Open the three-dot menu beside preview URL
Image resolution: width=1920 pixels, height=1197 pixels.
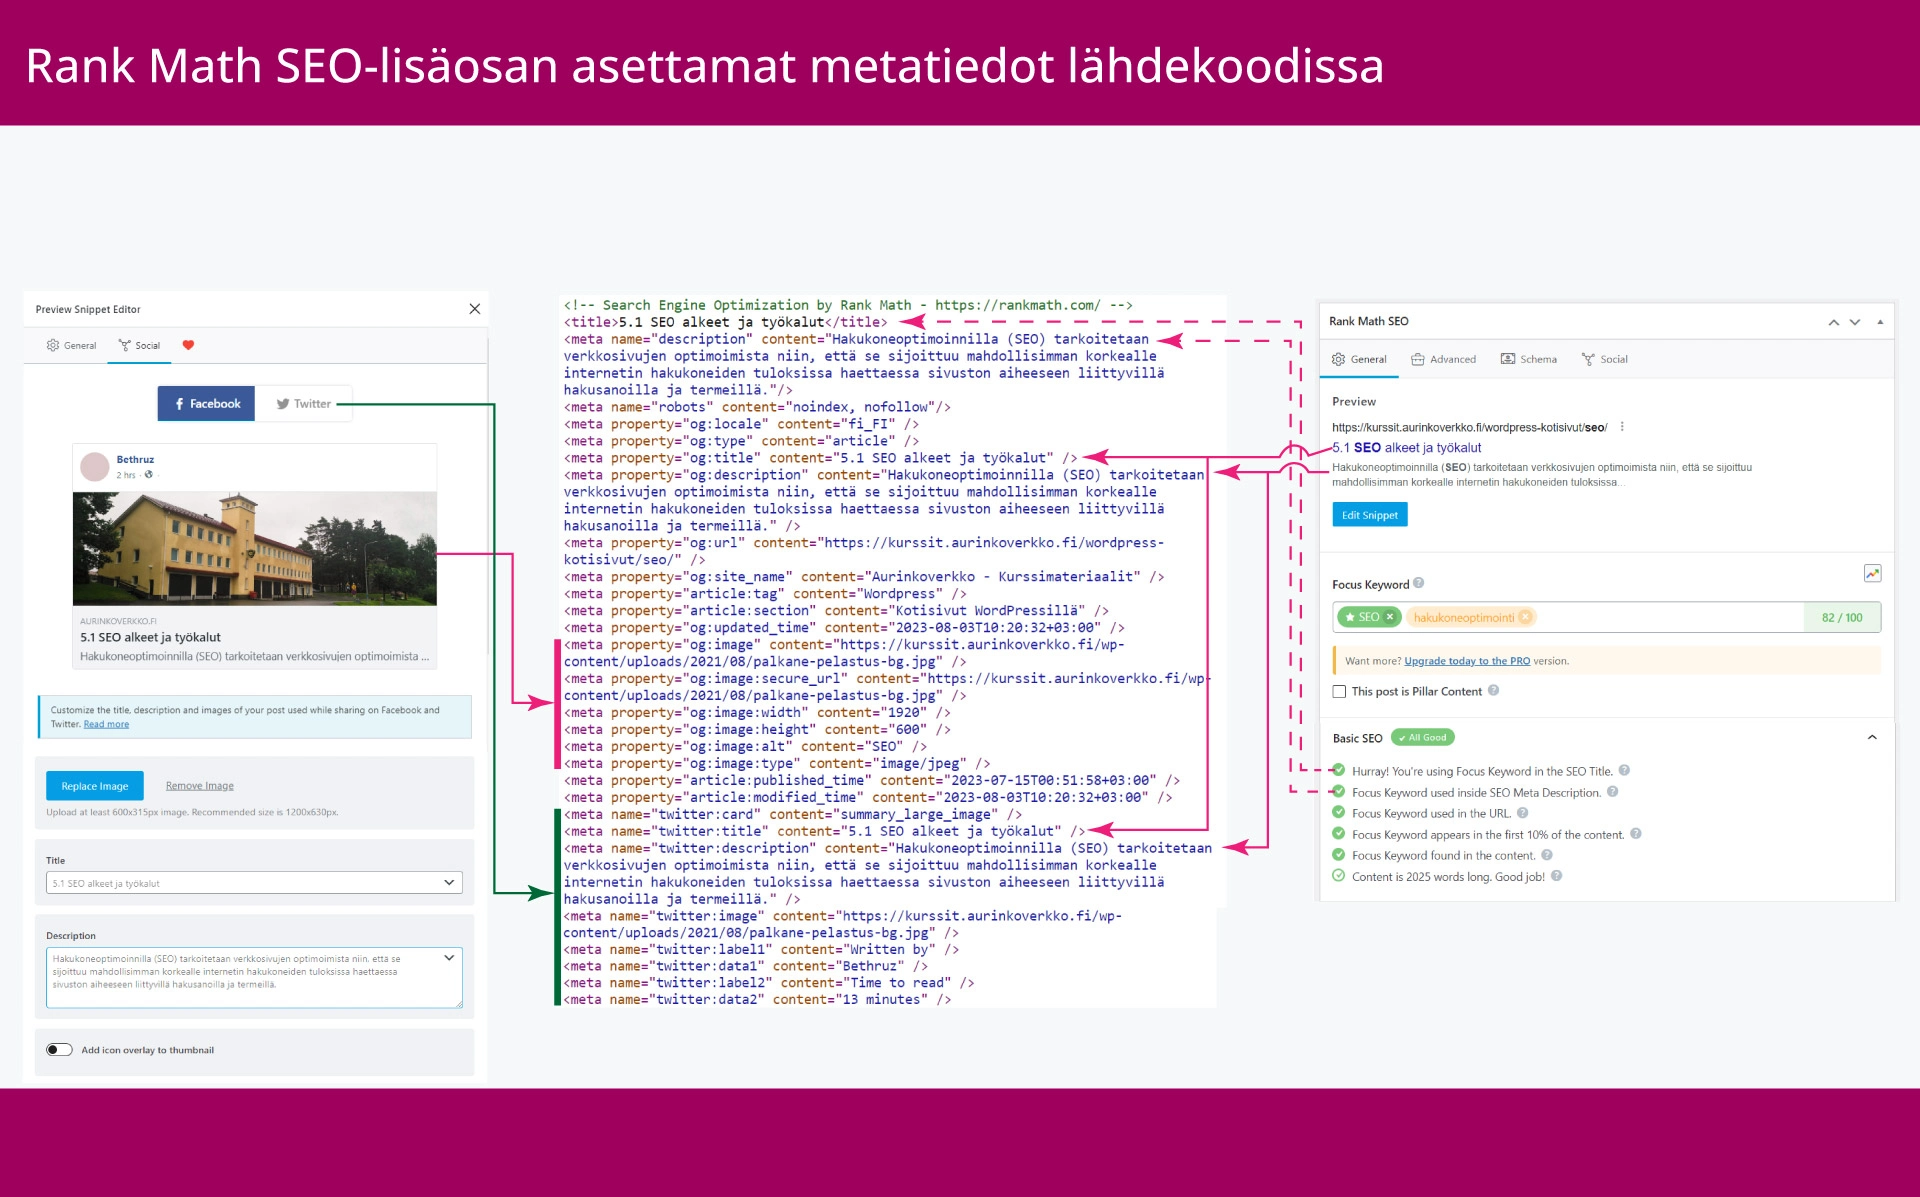click(1622, 427)
